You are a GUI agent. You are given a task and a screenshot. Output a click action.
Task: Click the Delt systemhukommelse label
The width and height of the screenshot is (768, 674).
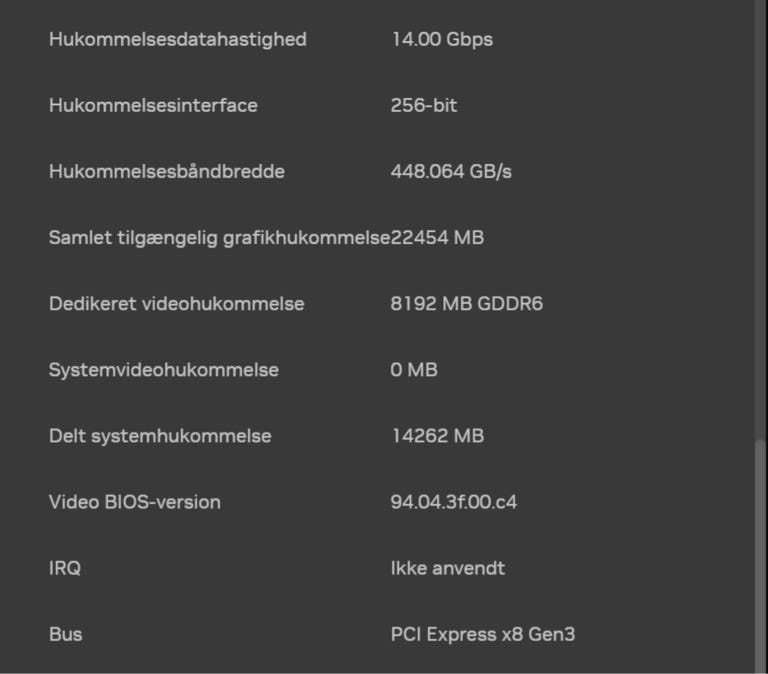click(160, 436)
